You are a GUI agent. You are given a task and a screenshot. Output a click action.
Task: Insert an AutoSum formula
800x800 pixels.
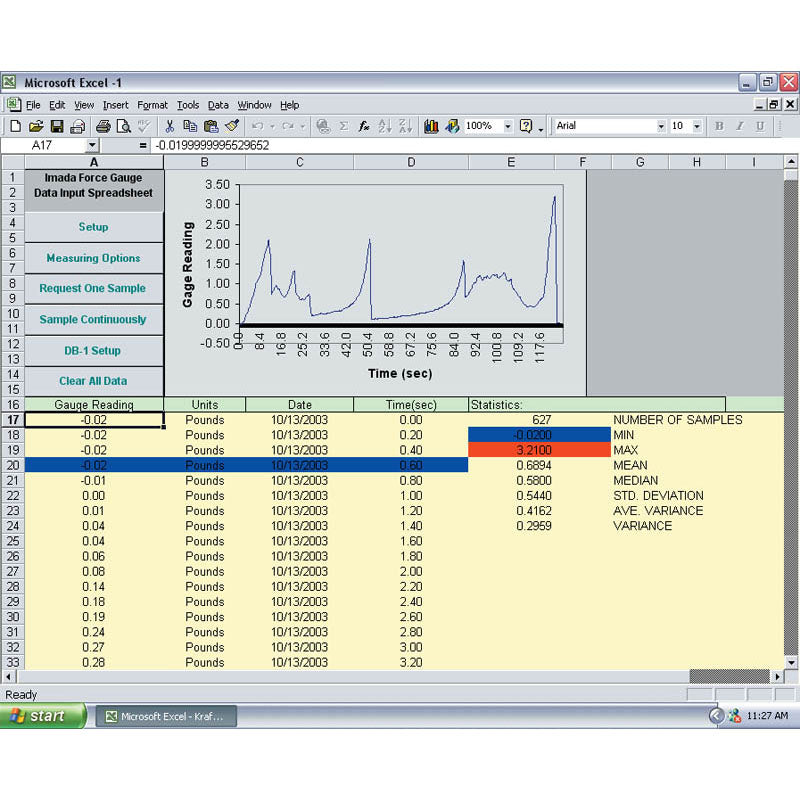[342, 126]
